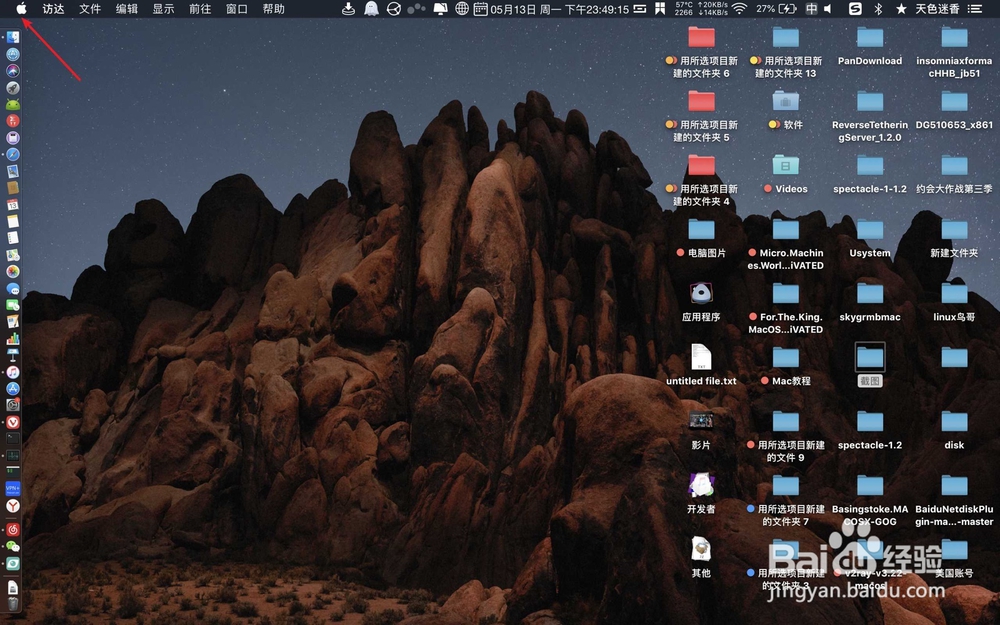The height and width of the screenshot is (625, 1000).
Task: Open iTunes music icon in Dock
Action: point(13,372)
